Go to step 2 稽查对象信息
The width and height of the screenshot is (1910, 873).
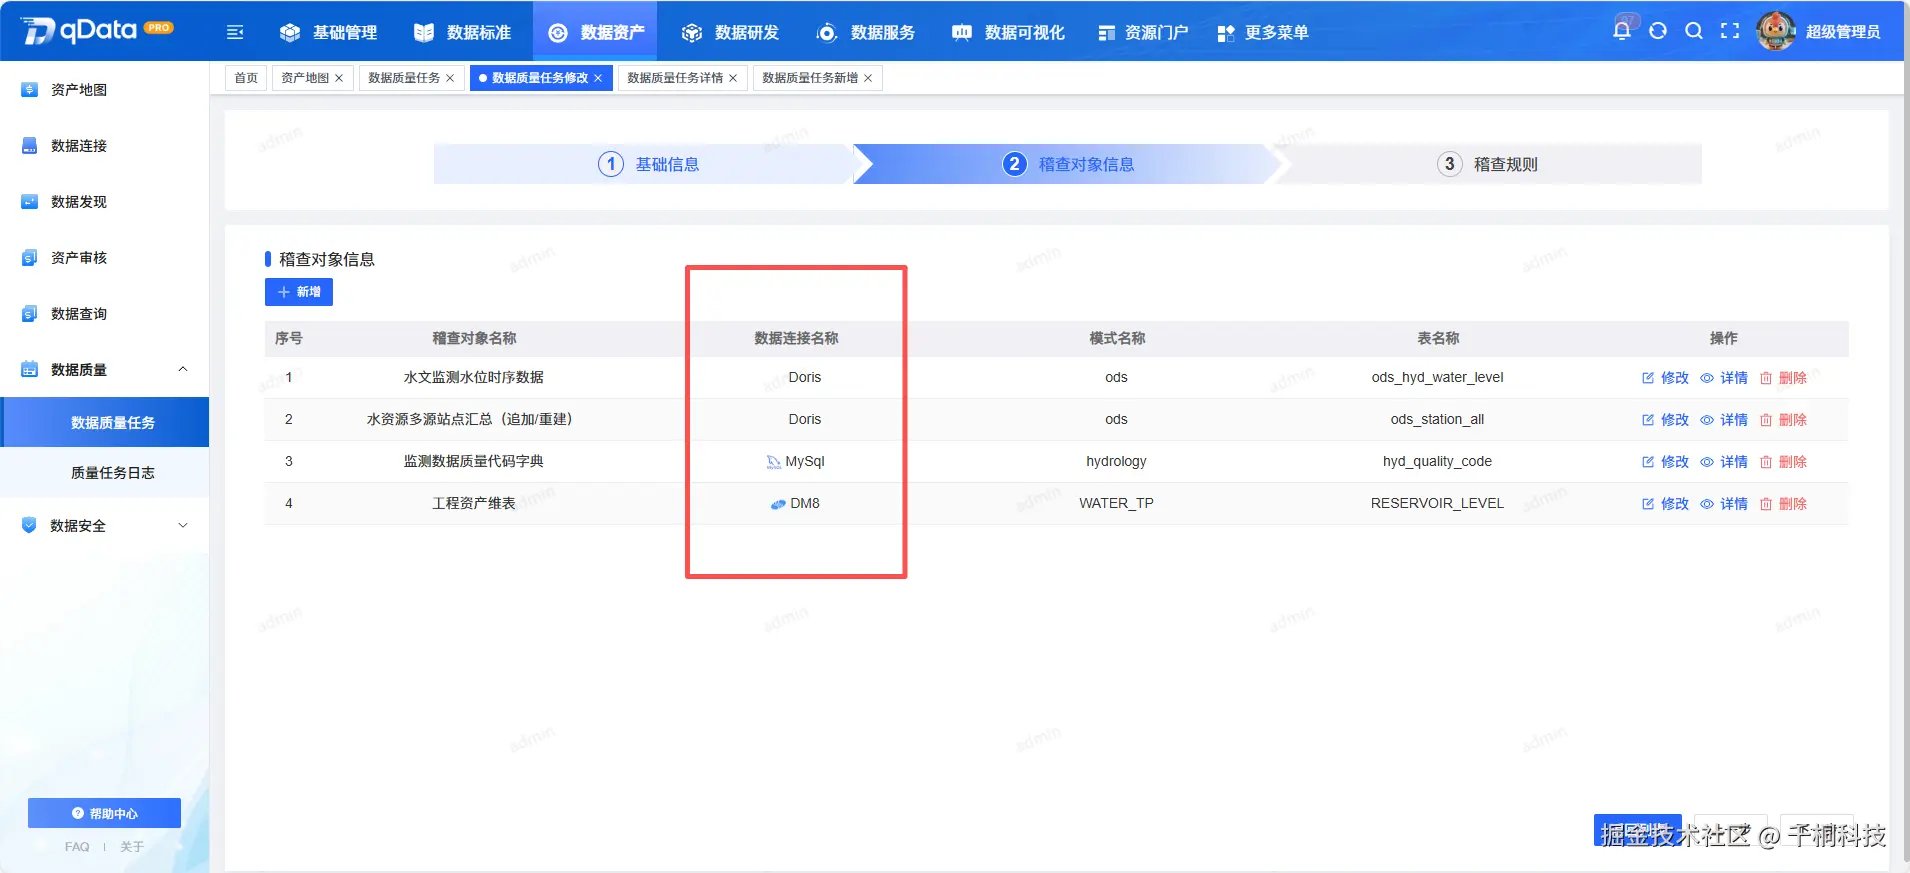(1068, 164)
